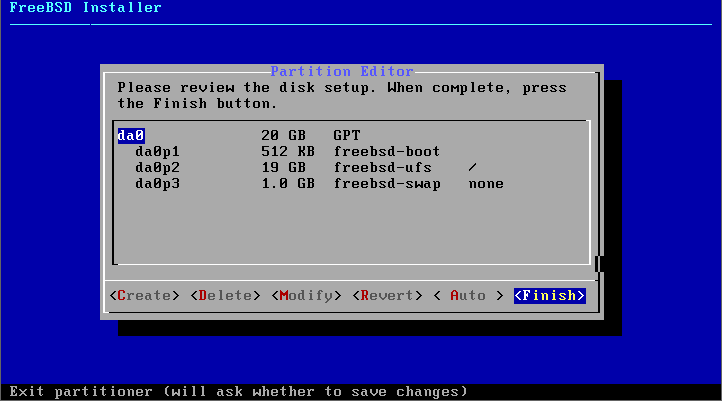Viewport: 722px width, 401px height.
Task: Click the 512 KB size value
Action: click(x=288, y=151)
